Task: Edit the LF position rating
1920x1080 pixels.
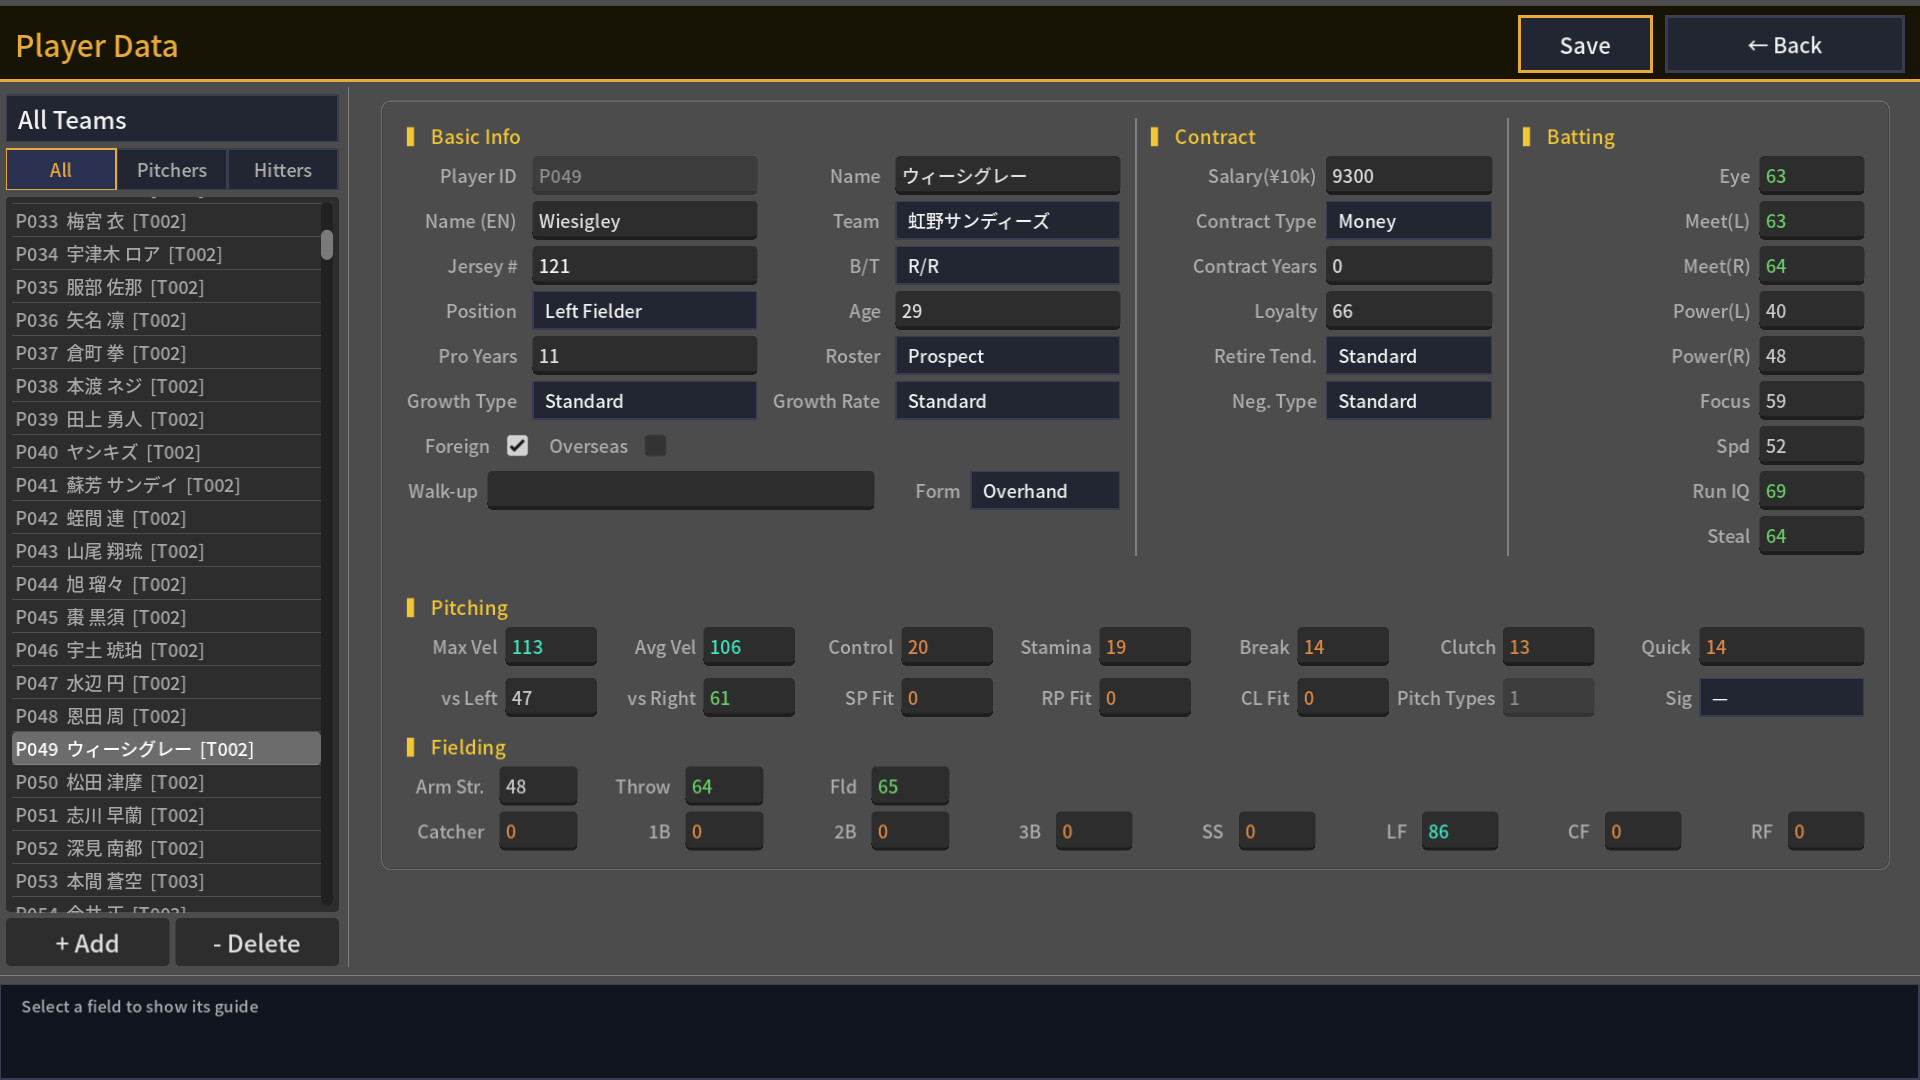Action: click(1460, 832)
